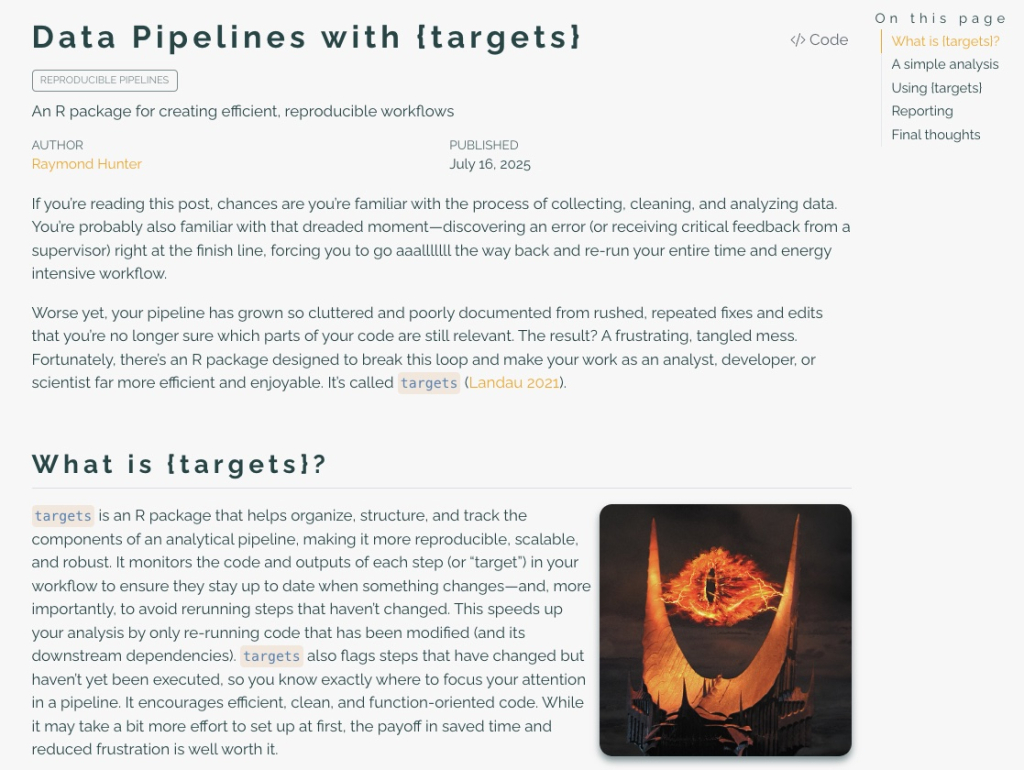
Task: Open the Code menu button
Action: (819, 40)
